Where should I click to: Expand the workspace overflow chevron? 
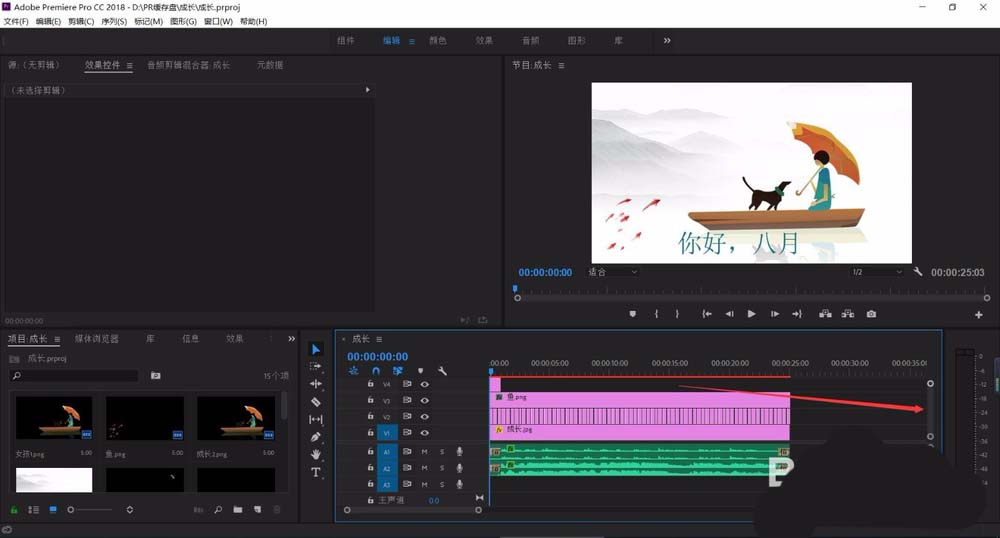(x=666, y=40)
